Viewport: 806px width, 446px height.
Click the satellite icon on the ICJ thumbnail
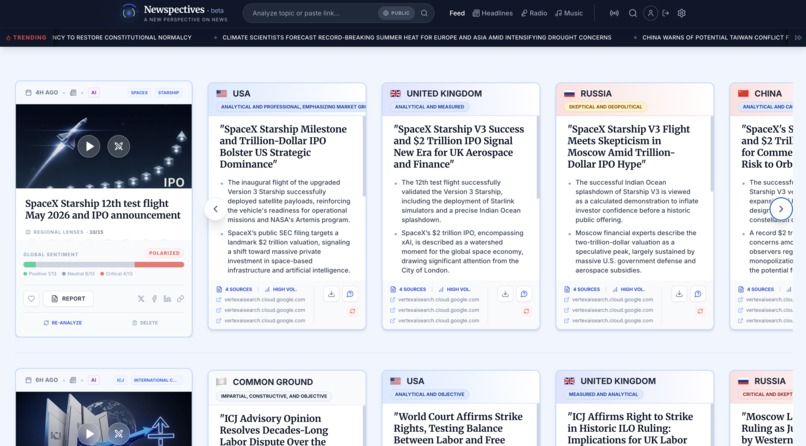point(119,434)
